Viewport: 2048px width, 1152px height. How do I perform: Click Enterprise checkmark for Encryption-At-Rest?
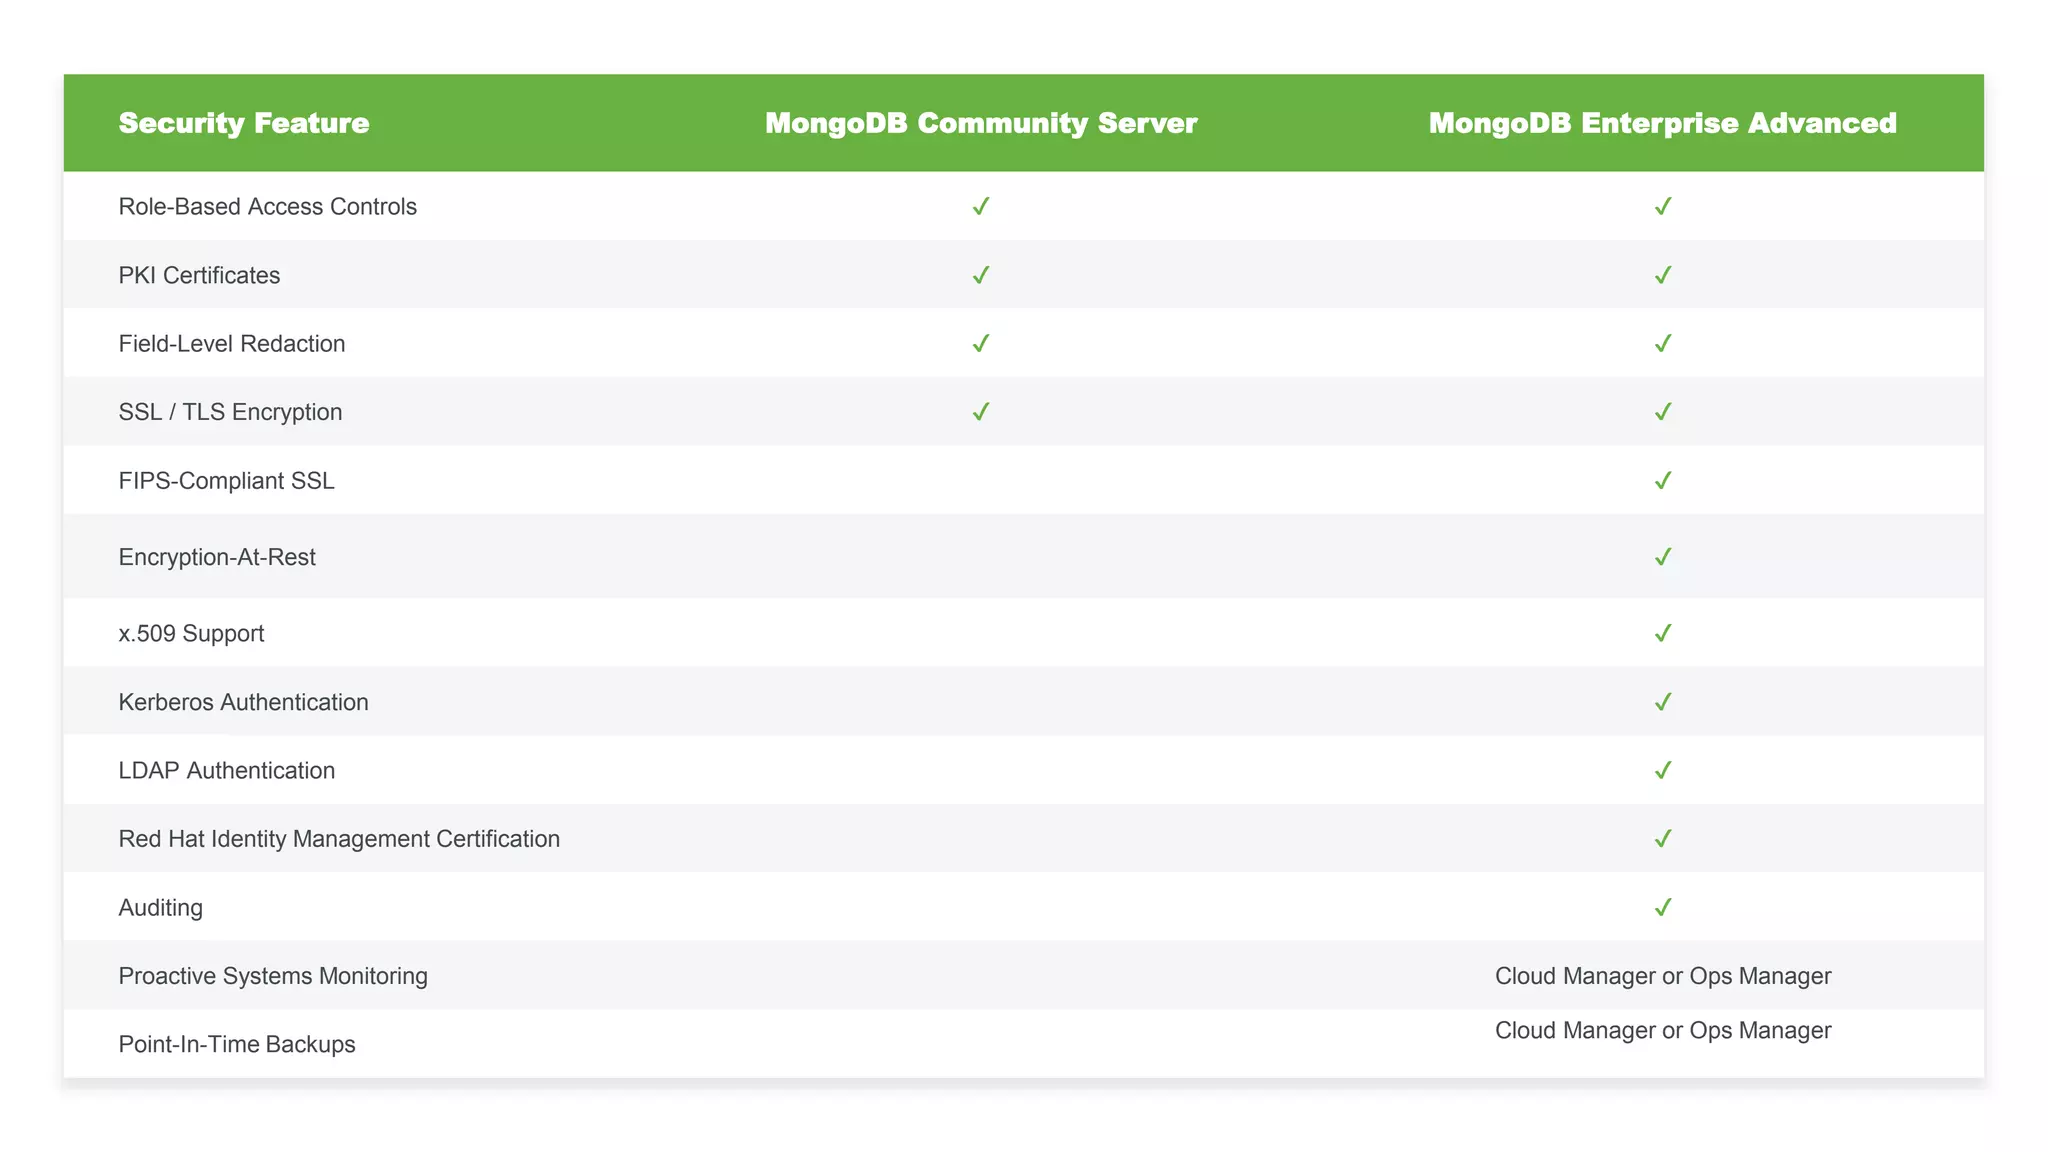pyautogui.click(x=1662, y=557)
